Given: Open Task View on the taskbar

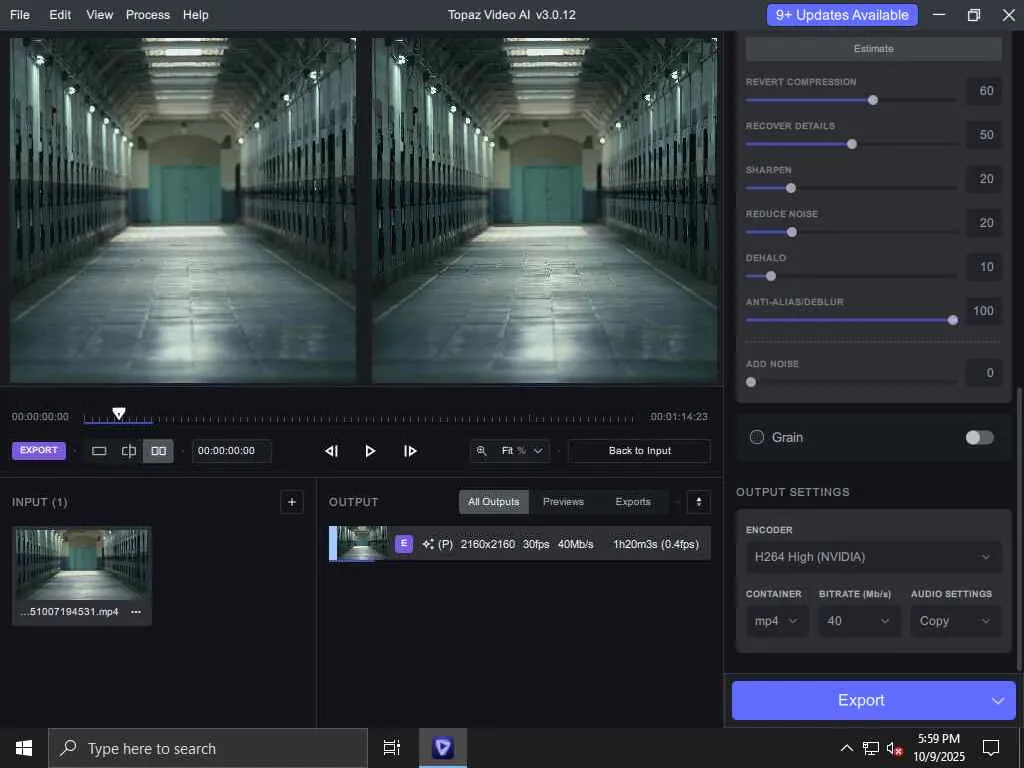Looking at the screenshot, I should point(392,748).
